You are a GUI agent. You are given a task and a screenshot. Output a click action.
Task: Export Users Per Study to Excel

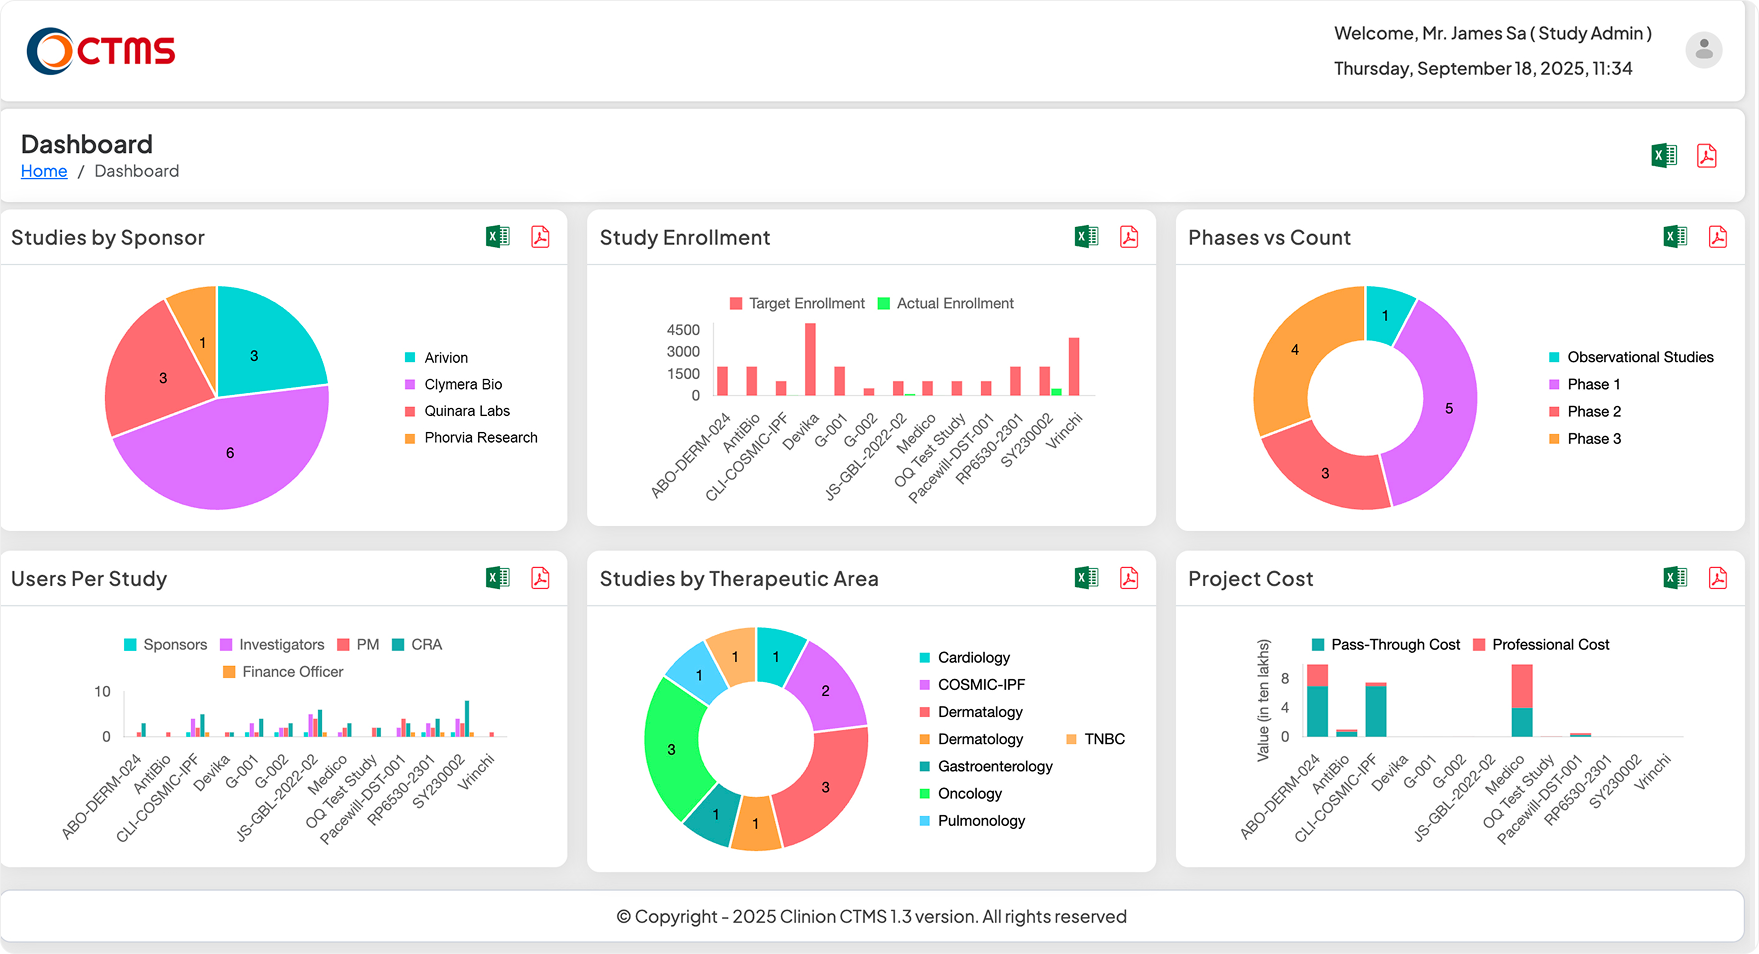pos(498,578)
